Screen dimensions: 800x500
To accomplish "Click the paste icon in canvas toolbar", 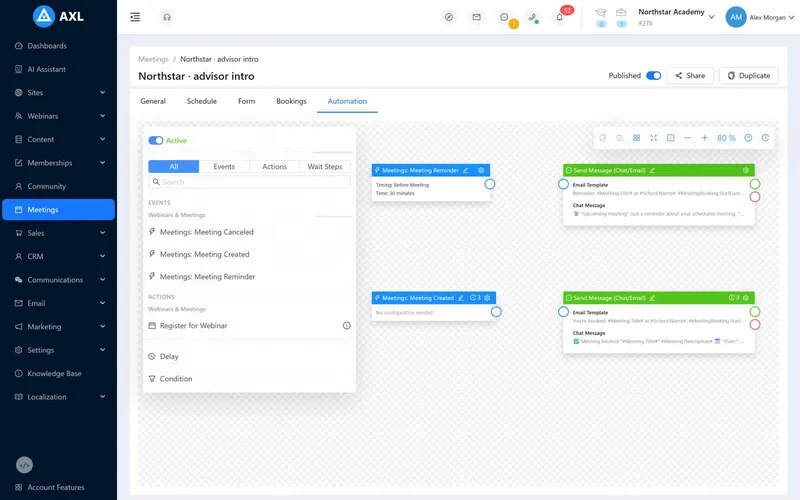I will click(619, 138).
